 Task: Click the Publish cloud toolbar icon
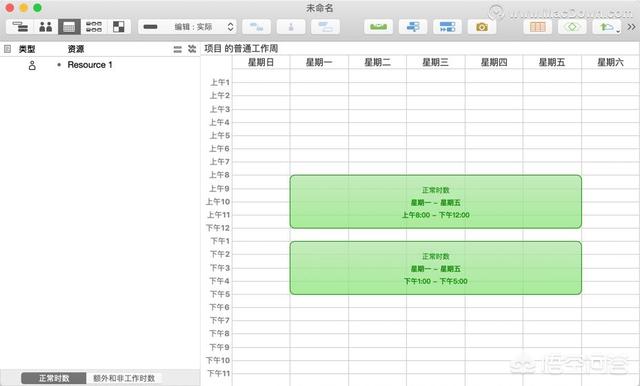coord(607,27)
